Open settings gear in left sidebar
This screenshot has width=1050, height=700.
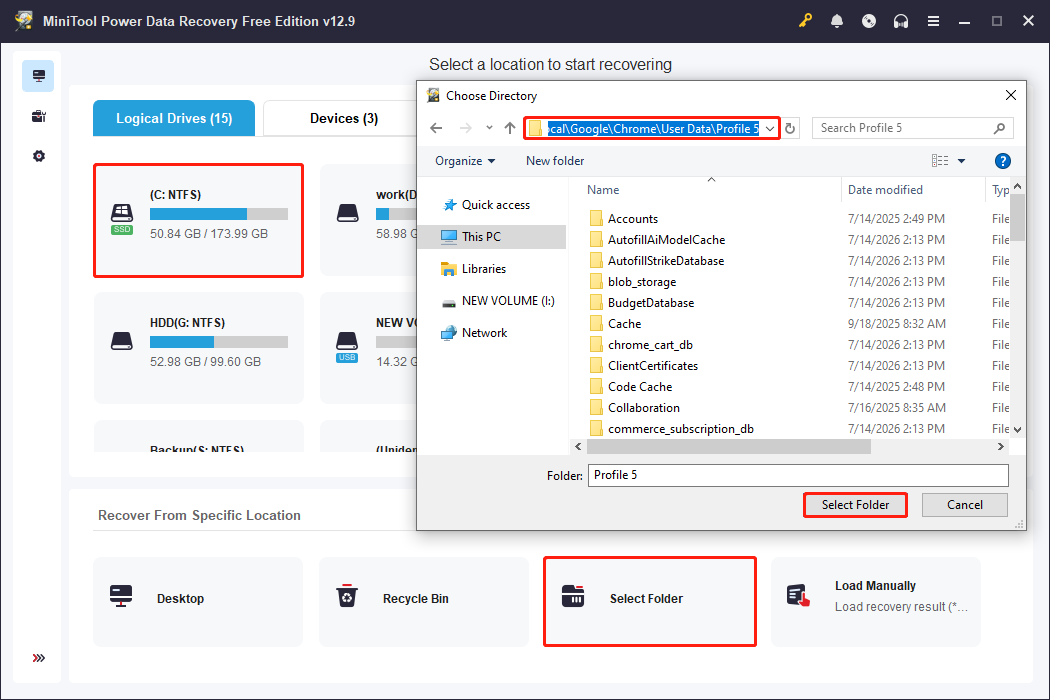click(x=38, y=156)
